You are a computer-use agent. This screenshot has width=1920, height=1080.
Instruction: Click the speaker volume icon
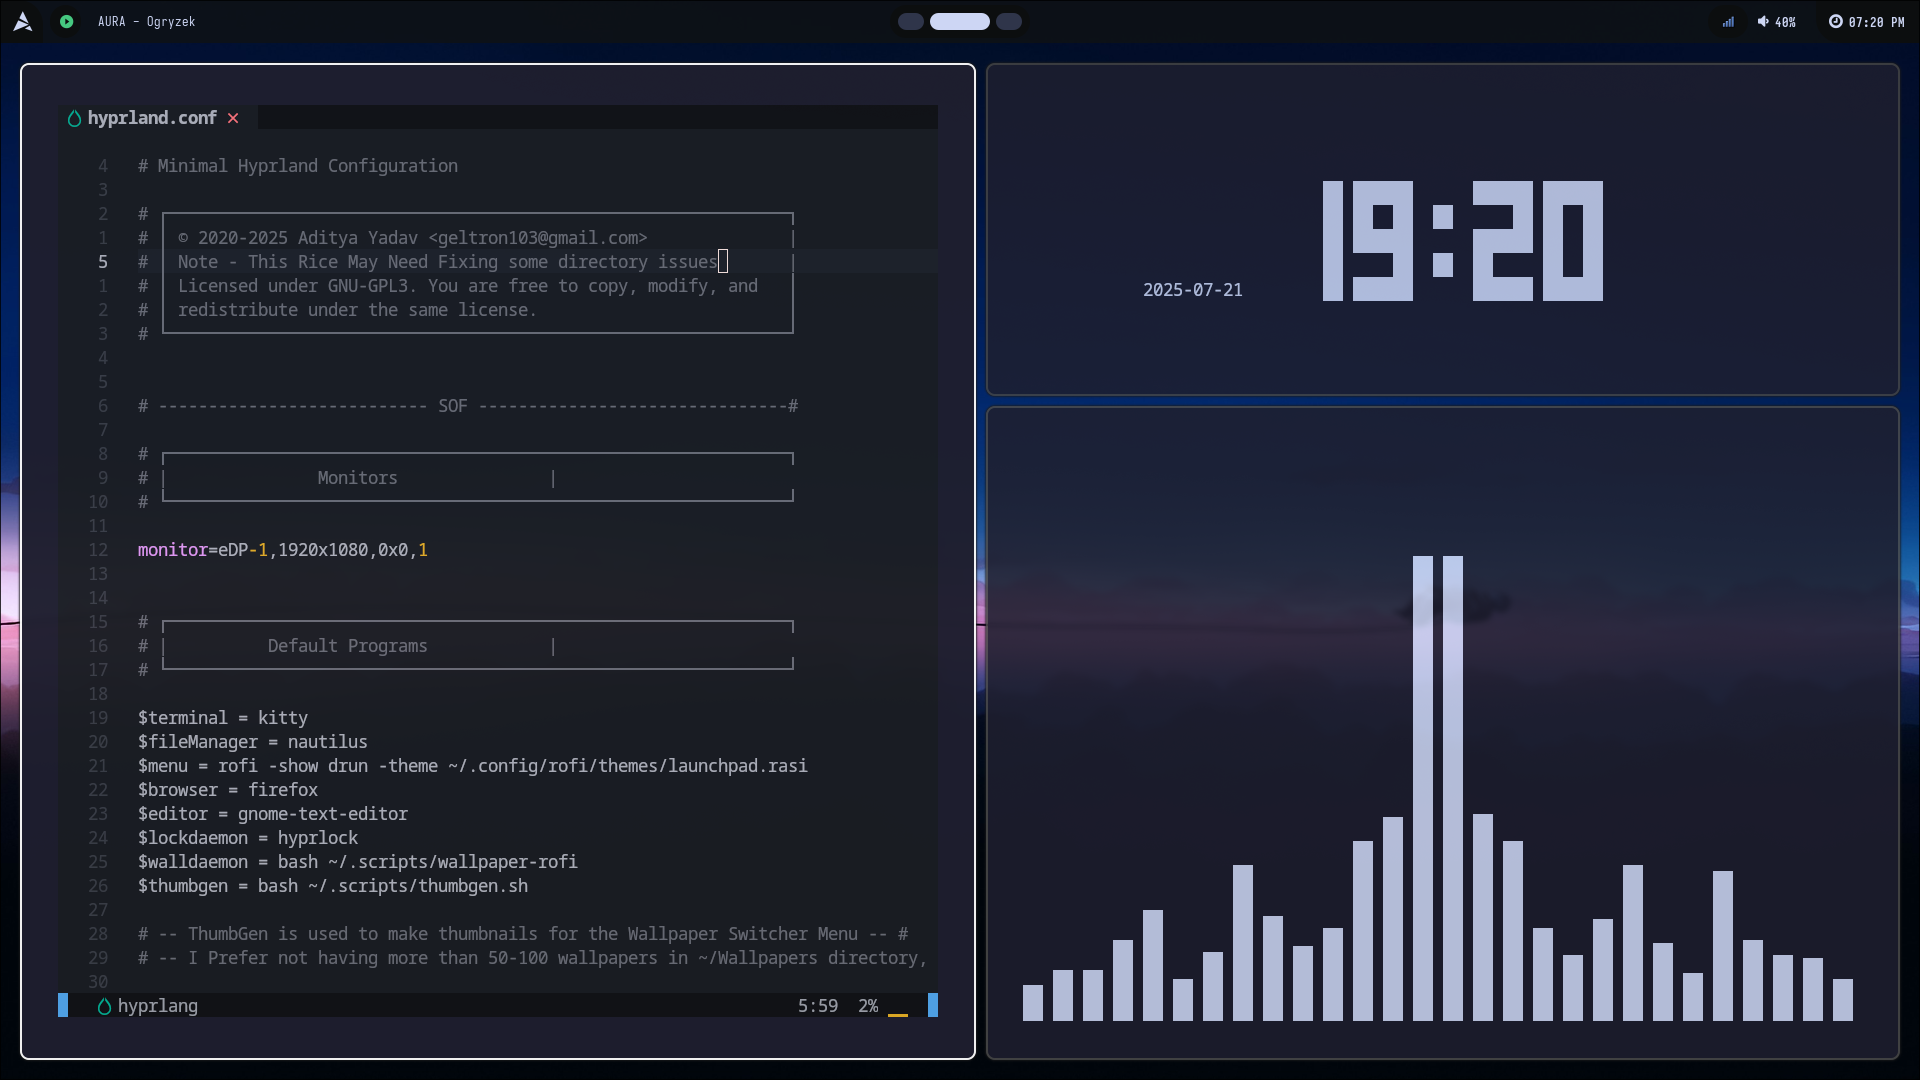coord(1763,21)
